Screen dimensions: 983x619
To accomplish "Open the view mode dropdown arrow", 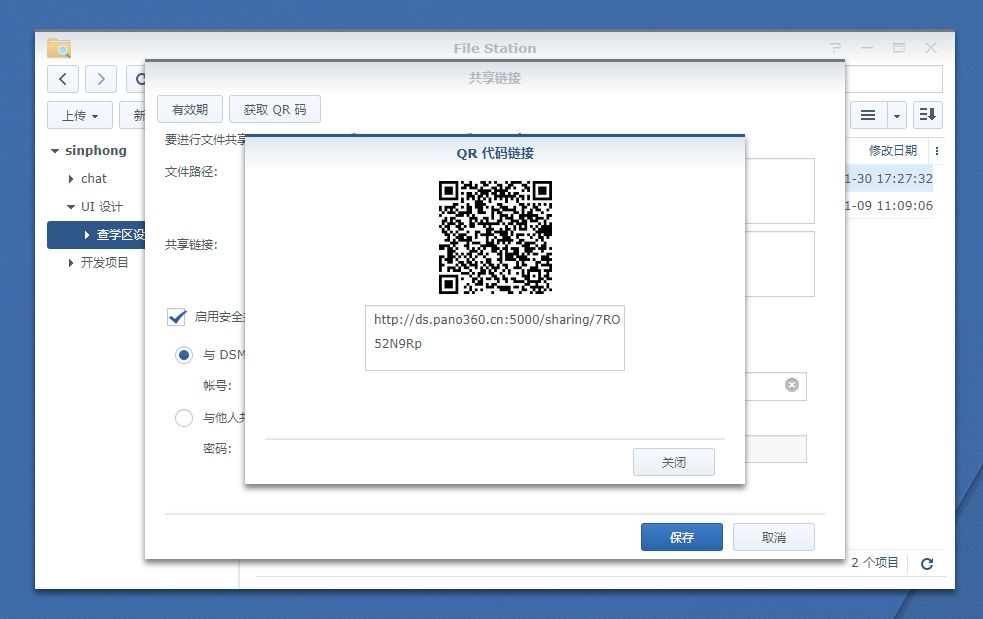I will pos(897,115).
